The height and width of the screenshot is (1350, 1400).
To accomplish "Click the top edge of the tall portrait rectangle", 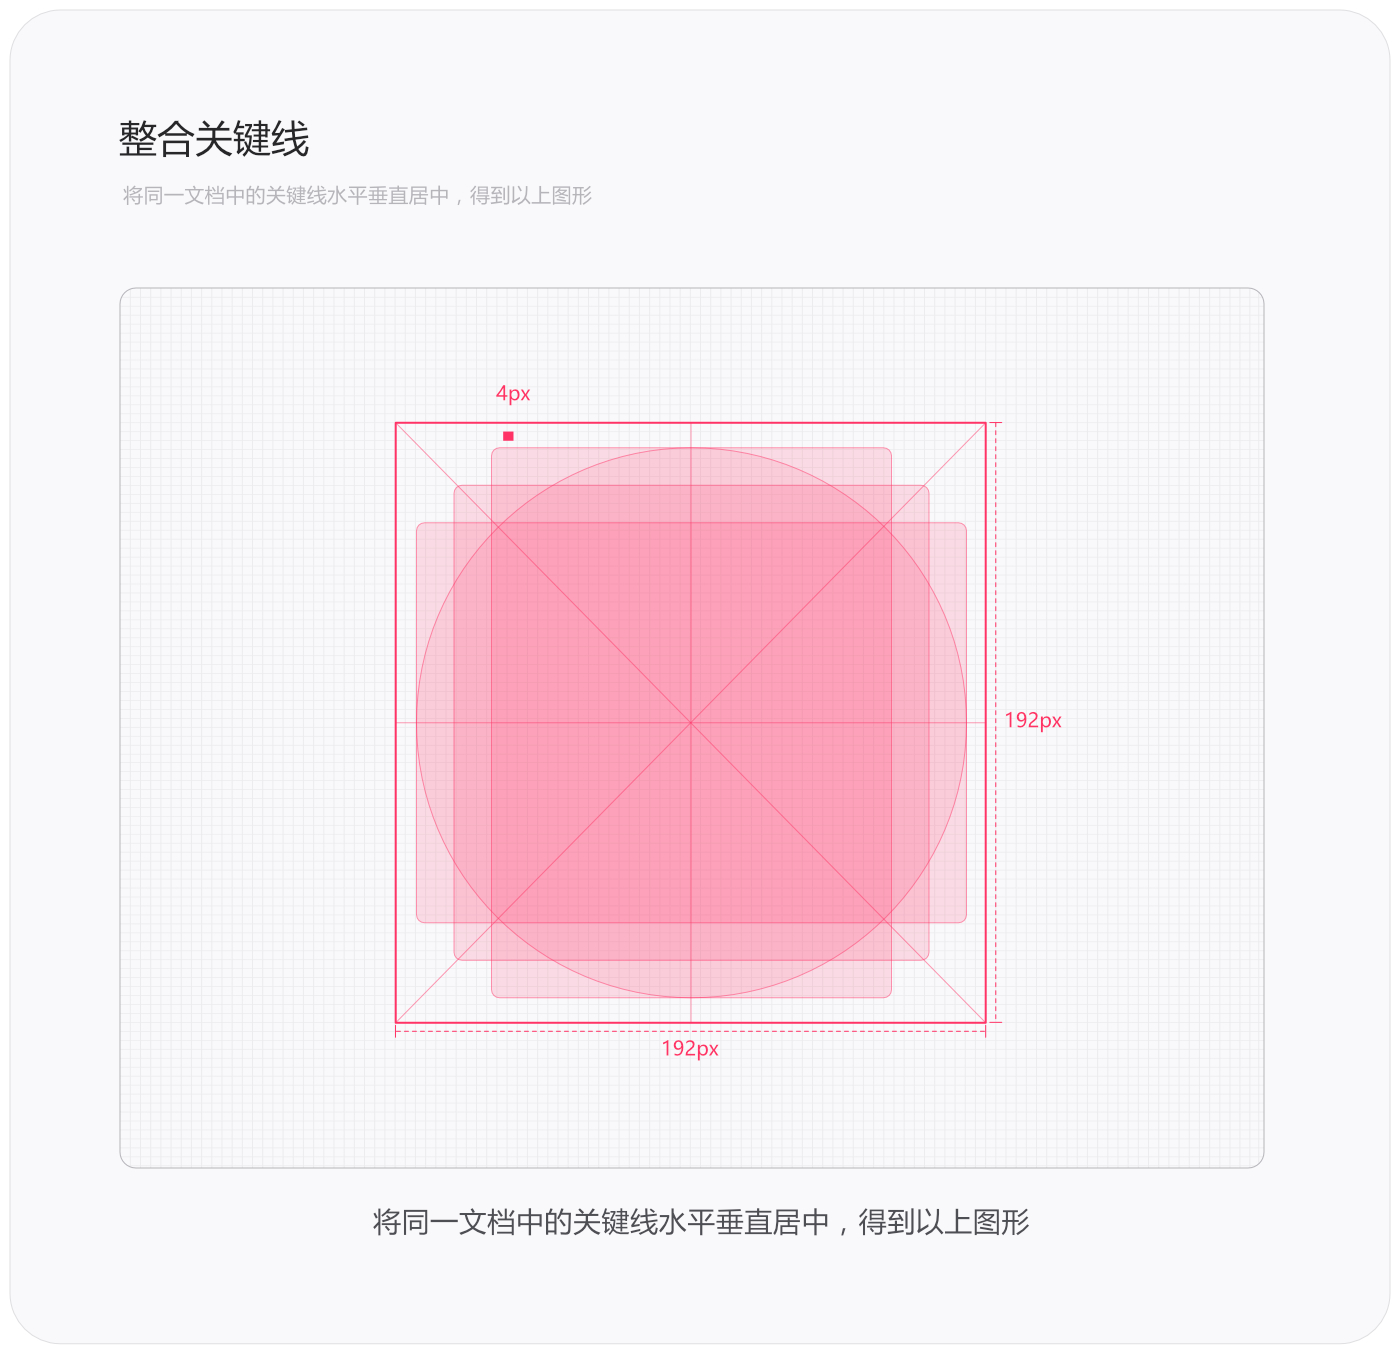I will click(691, 448).
